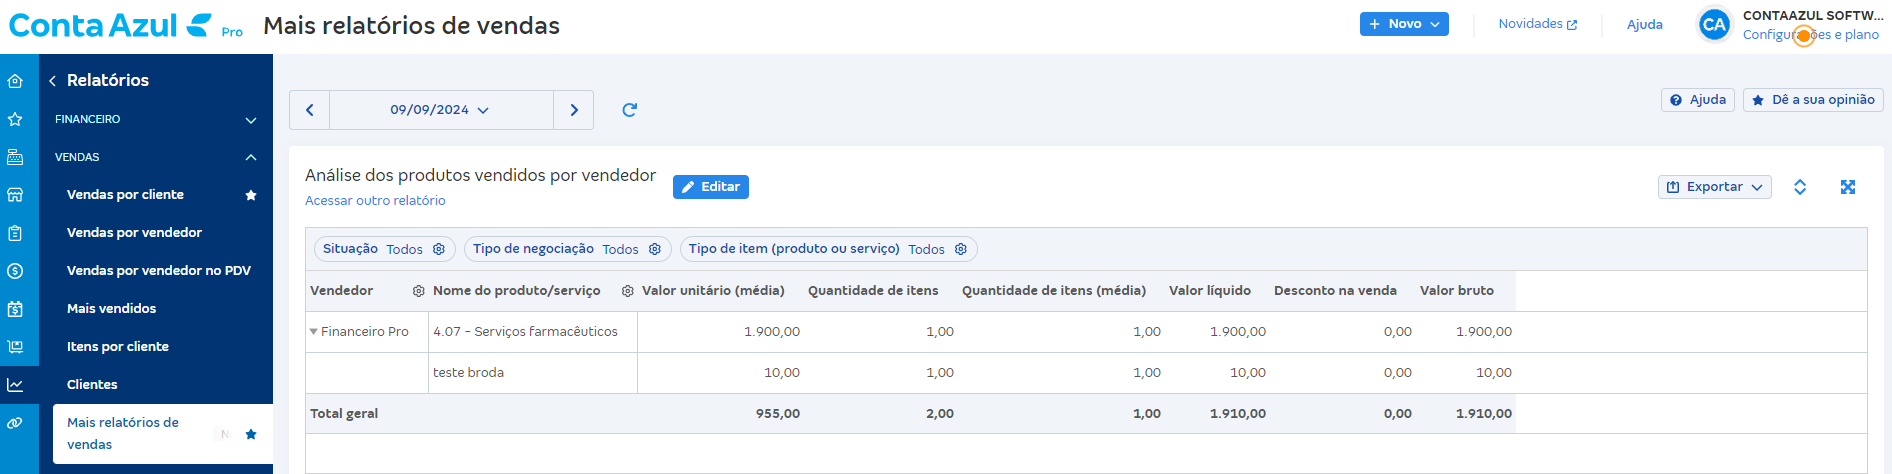Select the Total geral row label

(x=344, y=414)
